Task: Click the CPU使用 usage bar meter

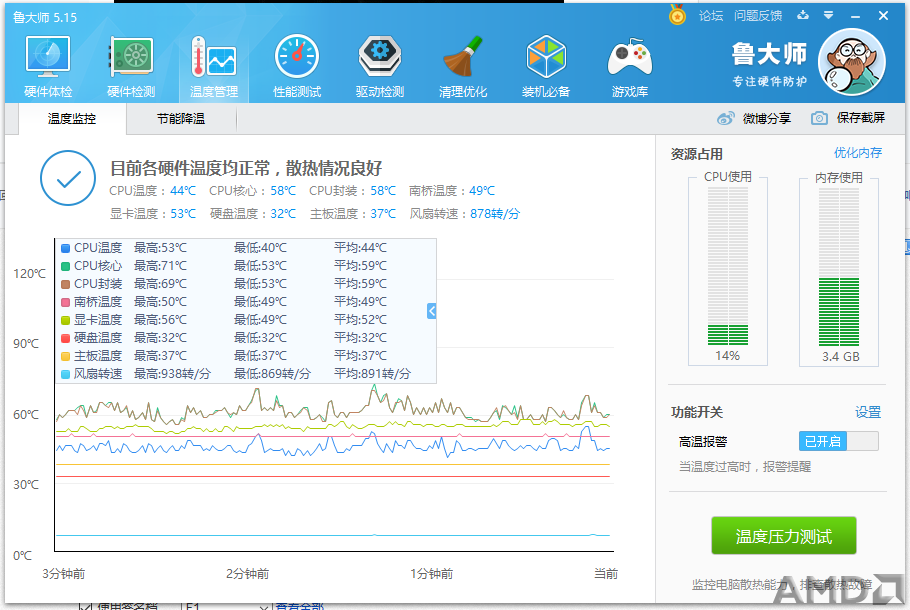Action: tap(728, 266)
